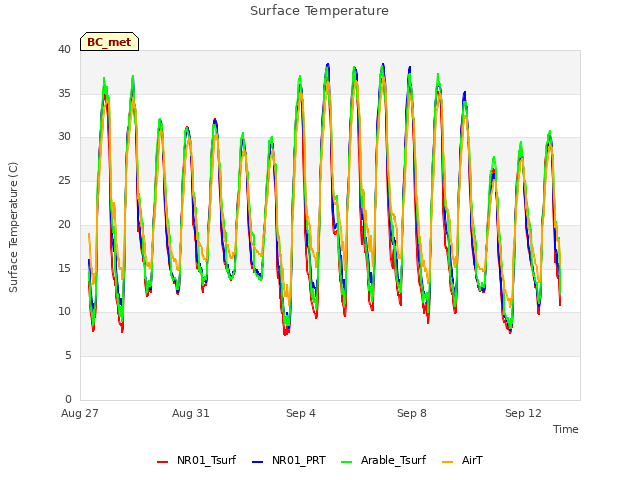The height and width of the screenshot is (480, 640).
Task: Toggle the NR01_Tsurf legend entry
Action: pyautogui.click(x=196, y=460)
